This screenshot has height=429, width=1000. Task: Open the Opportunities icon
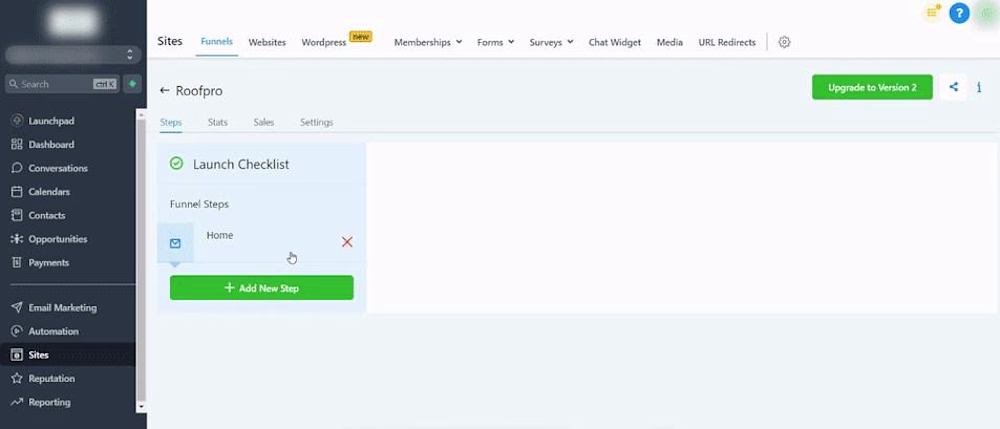click(x=17, y=239)
